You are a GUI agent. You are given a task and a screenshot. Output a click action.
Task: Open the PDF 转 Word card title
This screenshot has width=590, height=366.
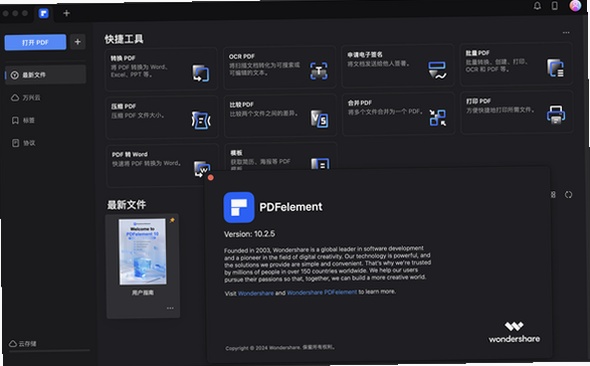coord(129,154)
